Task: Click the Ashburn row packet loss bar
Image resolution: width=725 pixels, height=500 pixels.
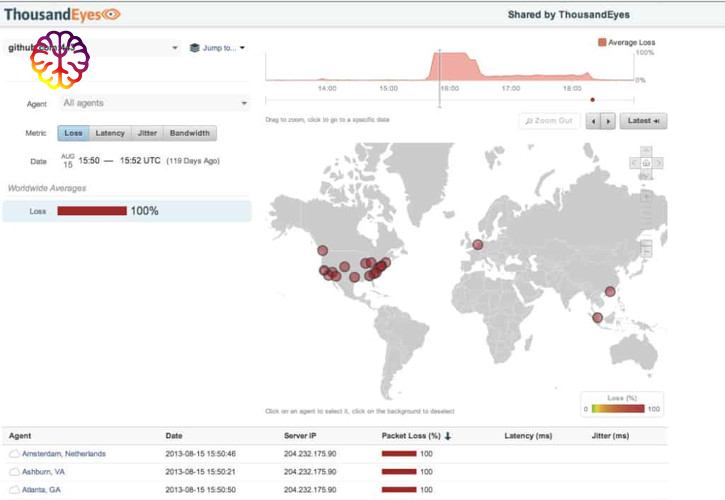Action: [x=399, y=472]
